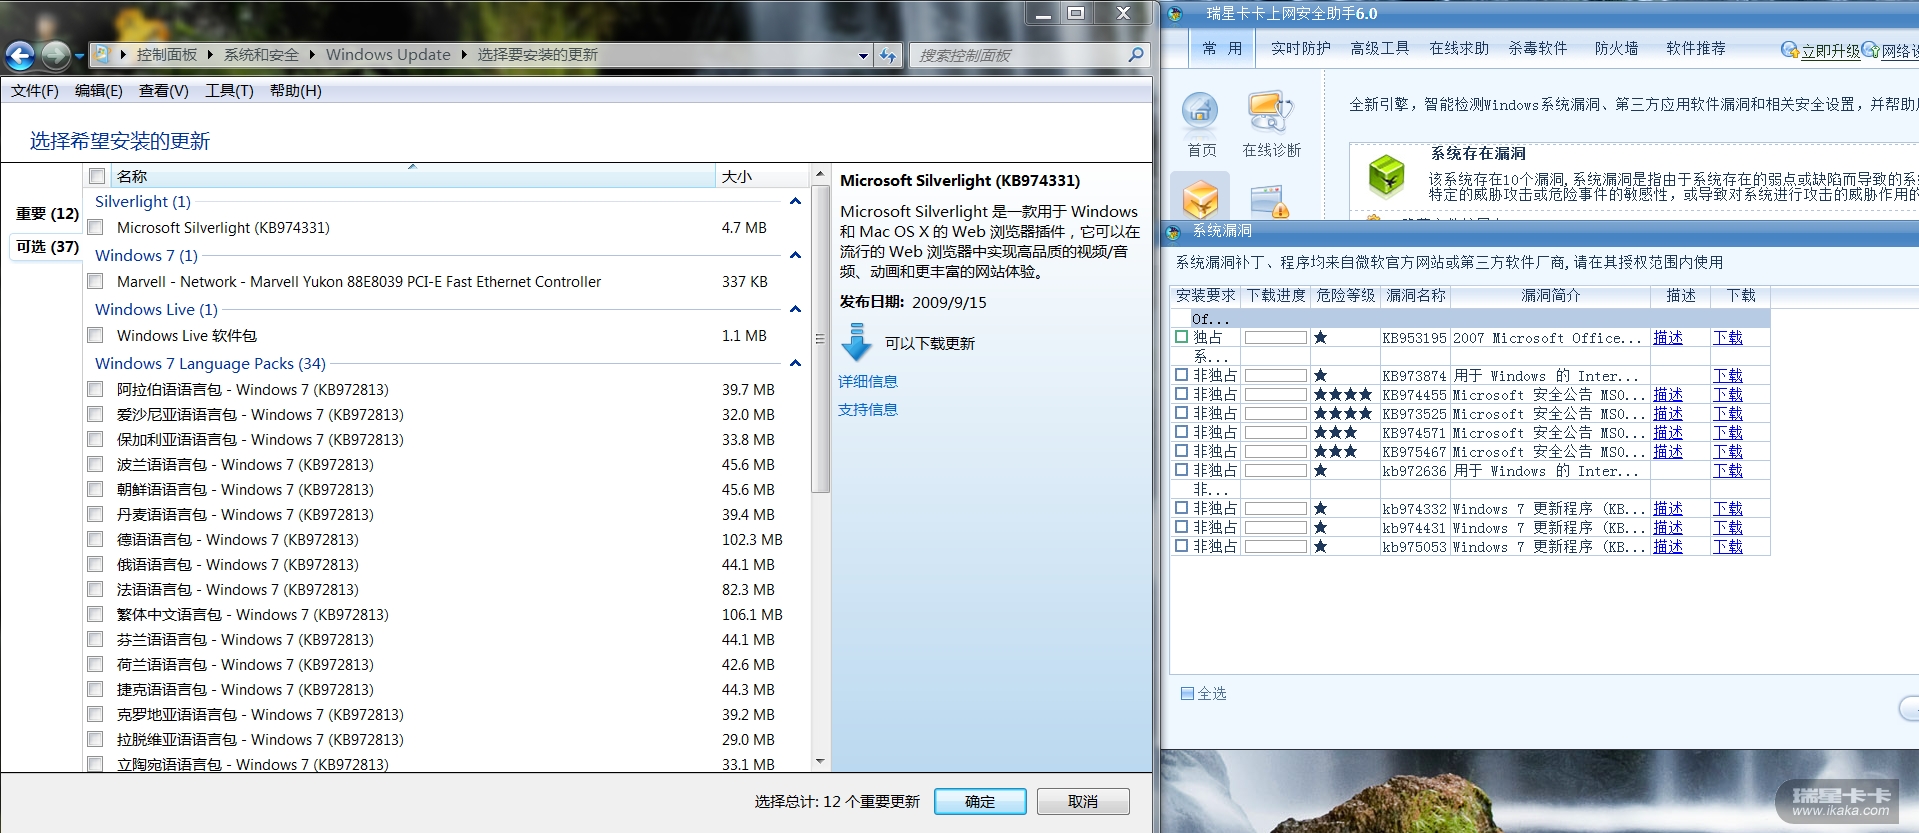The width and height of the screenshot is (1919, 833).
Task: Click the download progress bar for KB974571
Action: pyautogui.click(x=1275, y=433)
